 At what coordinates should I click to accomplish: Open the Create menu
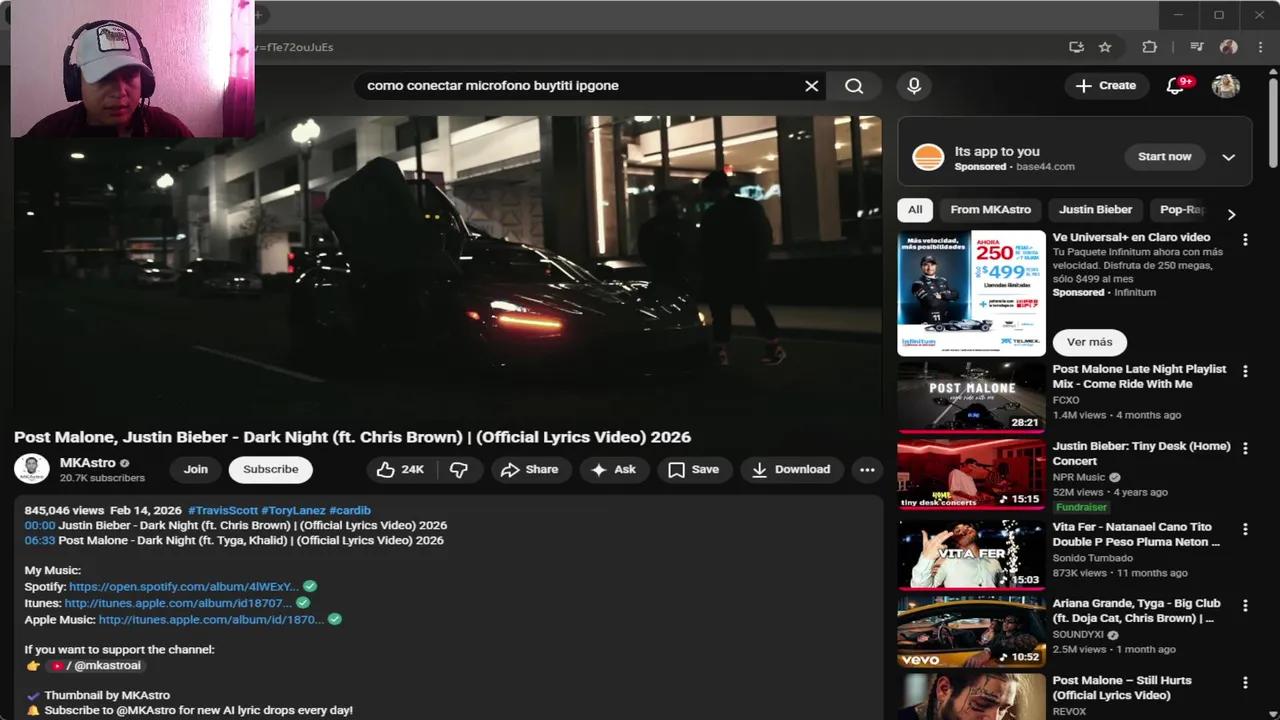[x=1105, y=86]
